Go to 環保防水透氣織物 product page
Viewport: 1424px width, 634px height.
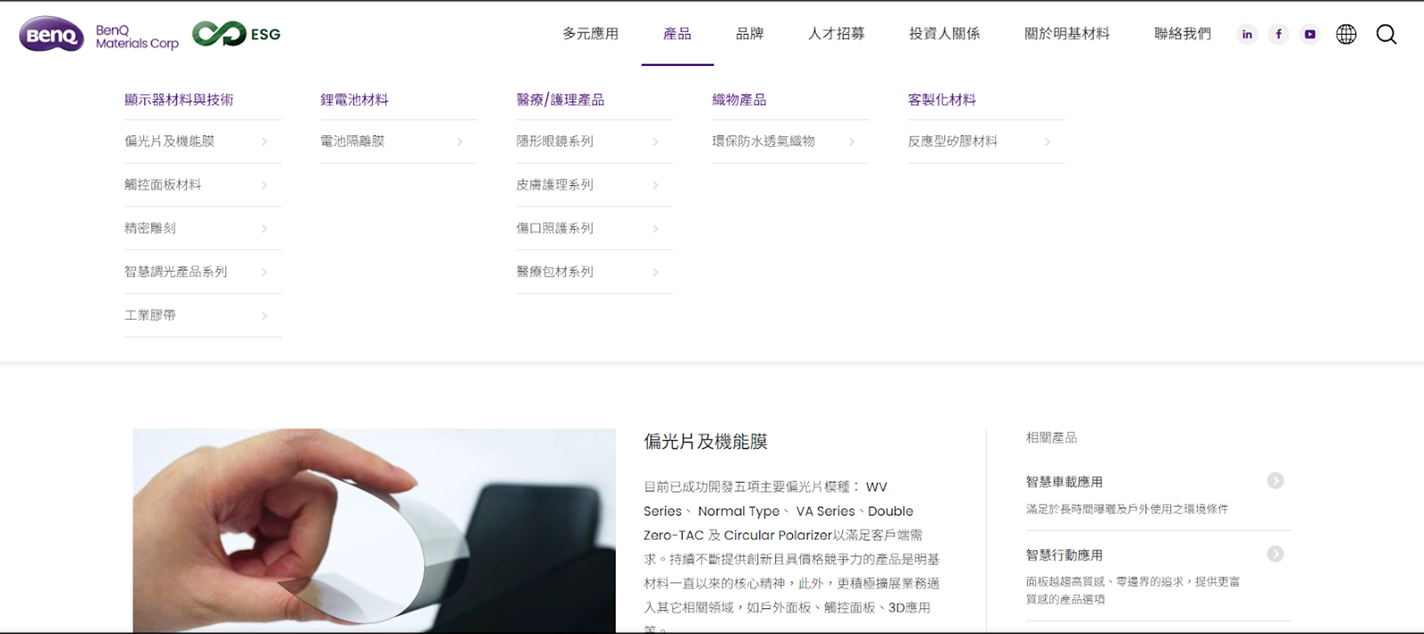(763, 142)
